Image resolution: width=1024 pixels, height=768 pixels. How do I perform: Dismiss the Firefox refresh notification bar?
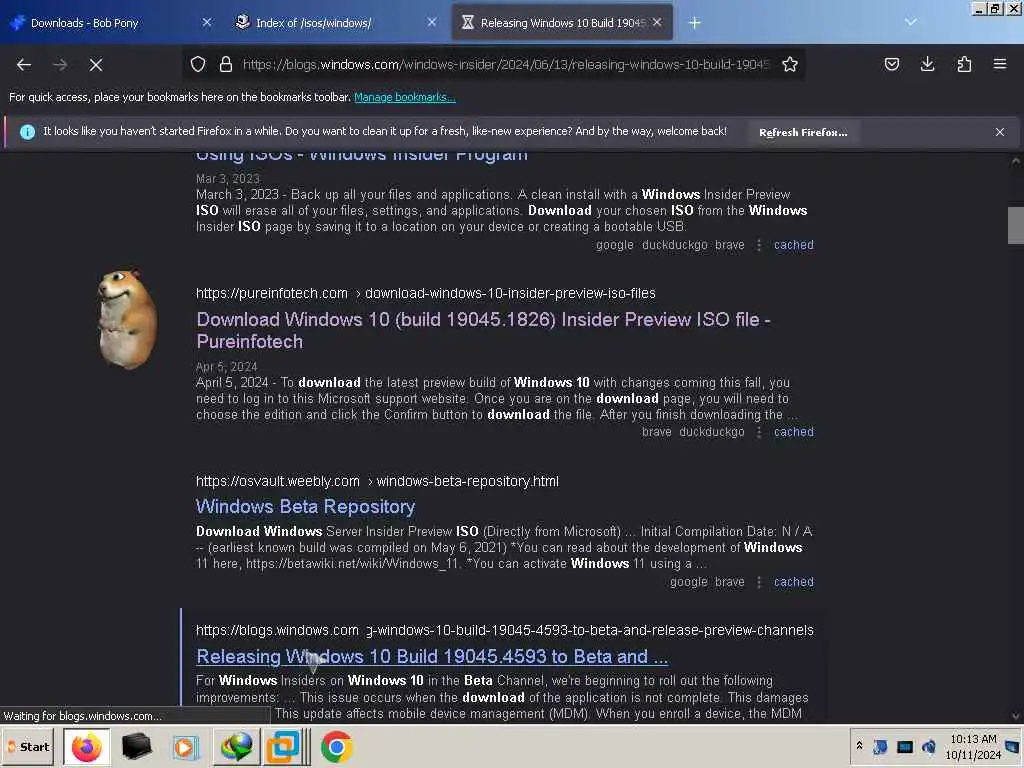[x=999, y=132]
